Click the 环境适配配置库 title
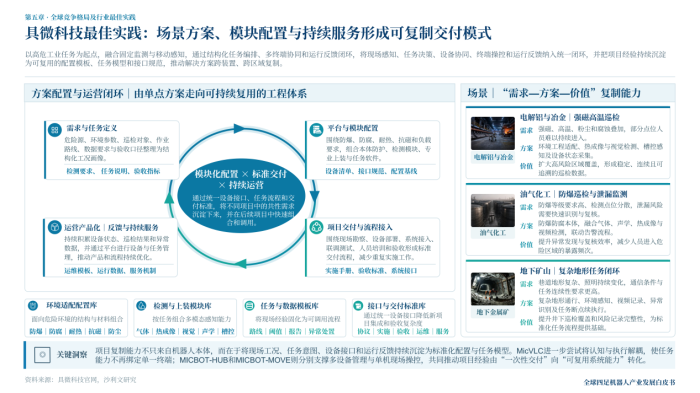Image resolution: width=700 pixels, height=393 pixels. pos(71,305)
